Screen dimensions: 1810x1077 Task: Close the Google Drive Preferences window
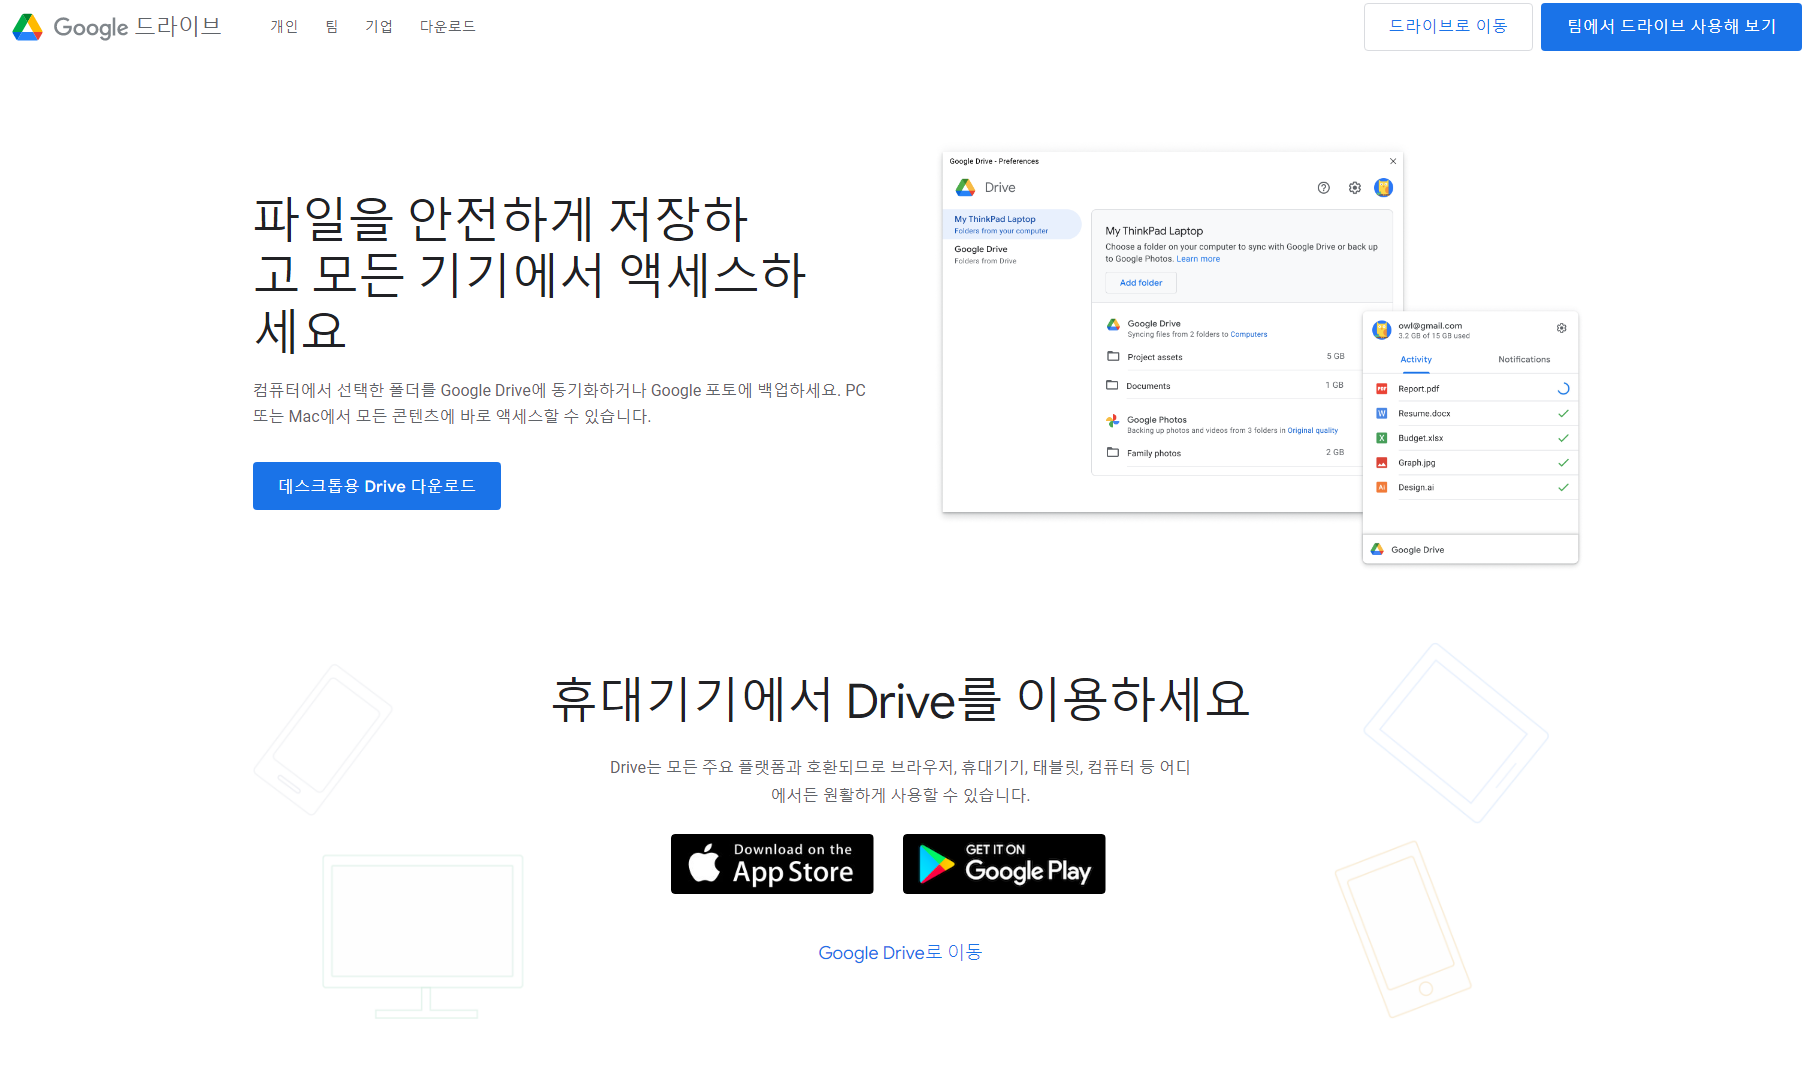click(x=1393, y=161)
